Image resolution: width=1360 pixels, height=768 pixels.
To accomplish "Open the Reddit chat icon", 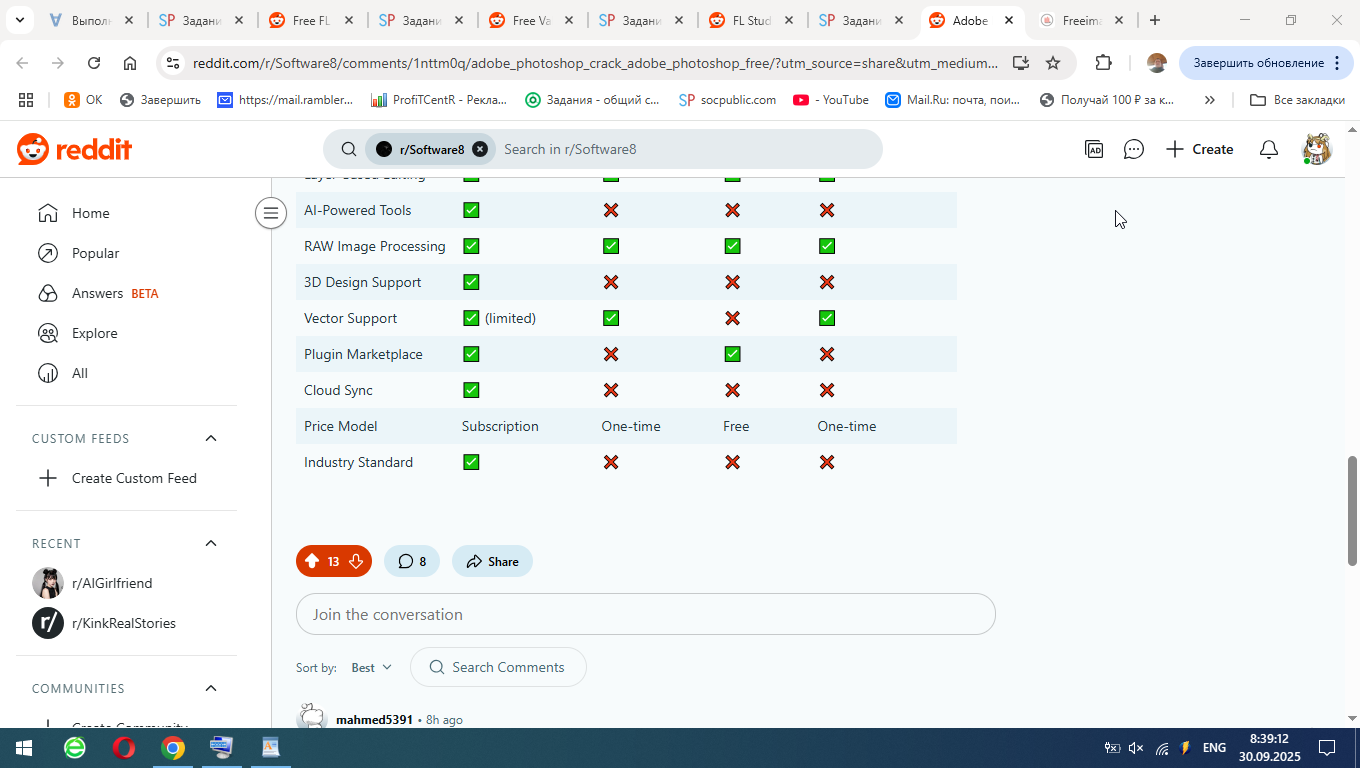I will click(1133, 149).
